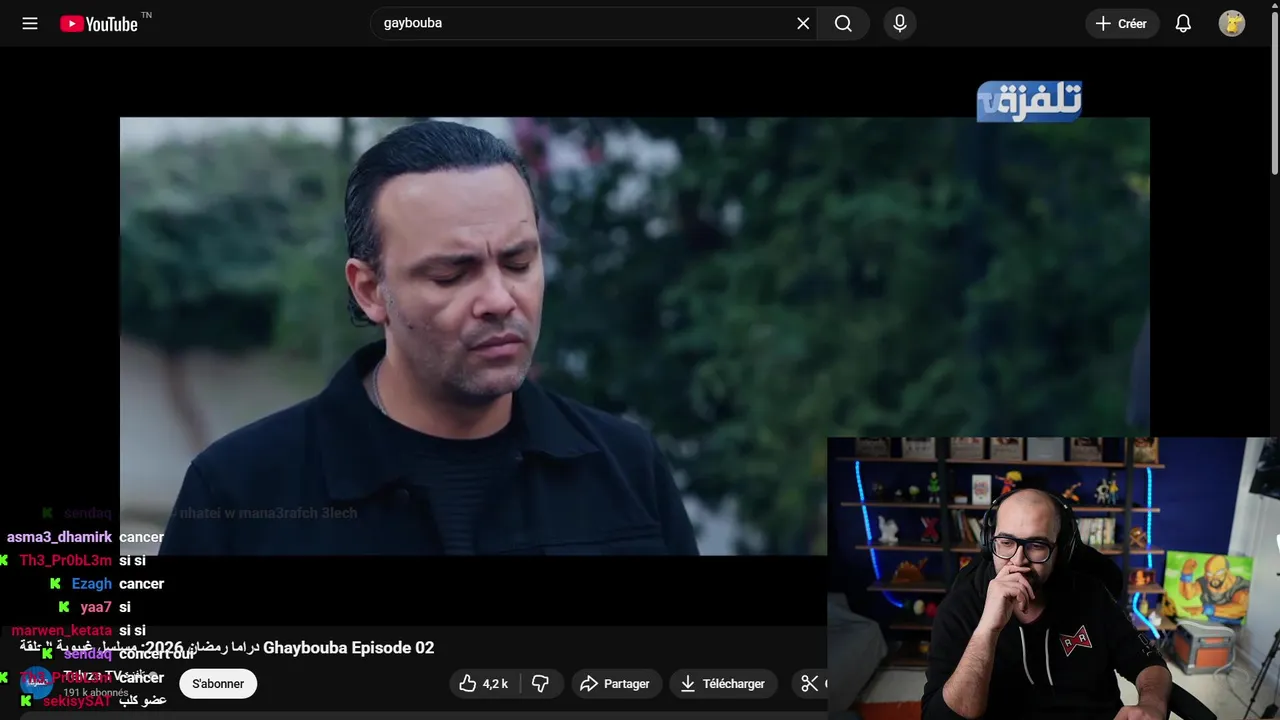Click the streamer webcam overlay
This screenshot has height=720, width=1280.
[1053, 578]
